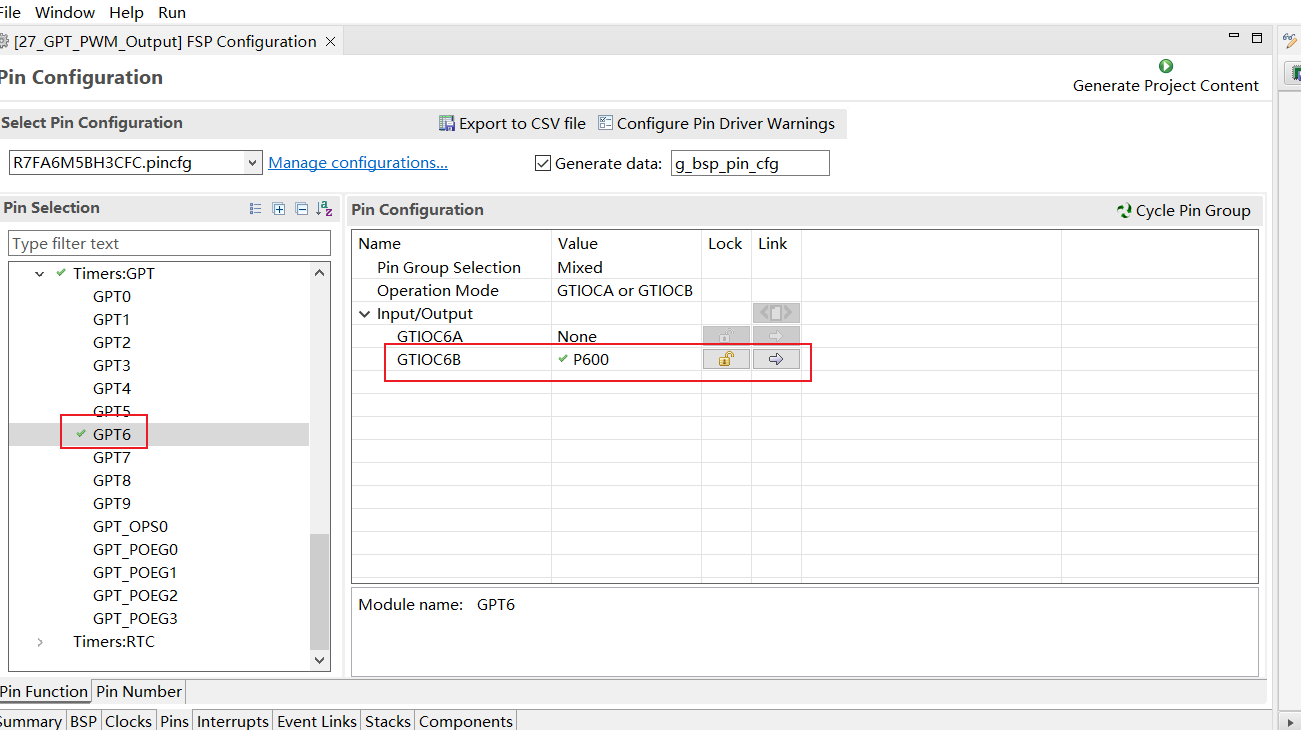Open the Clocks configuration tab

pos(129,721)
